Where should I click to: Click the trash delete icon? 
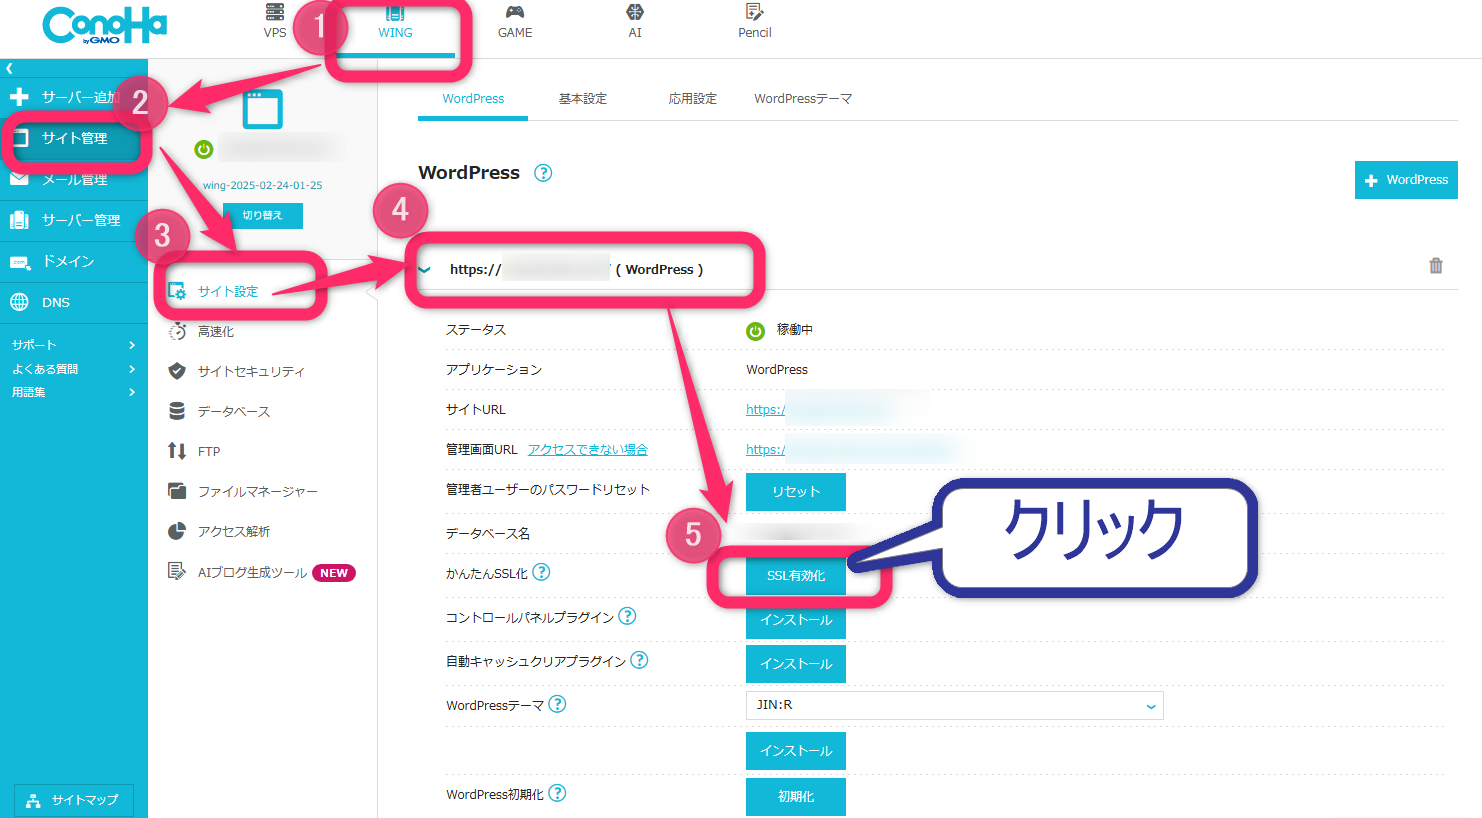[1436, 266]
